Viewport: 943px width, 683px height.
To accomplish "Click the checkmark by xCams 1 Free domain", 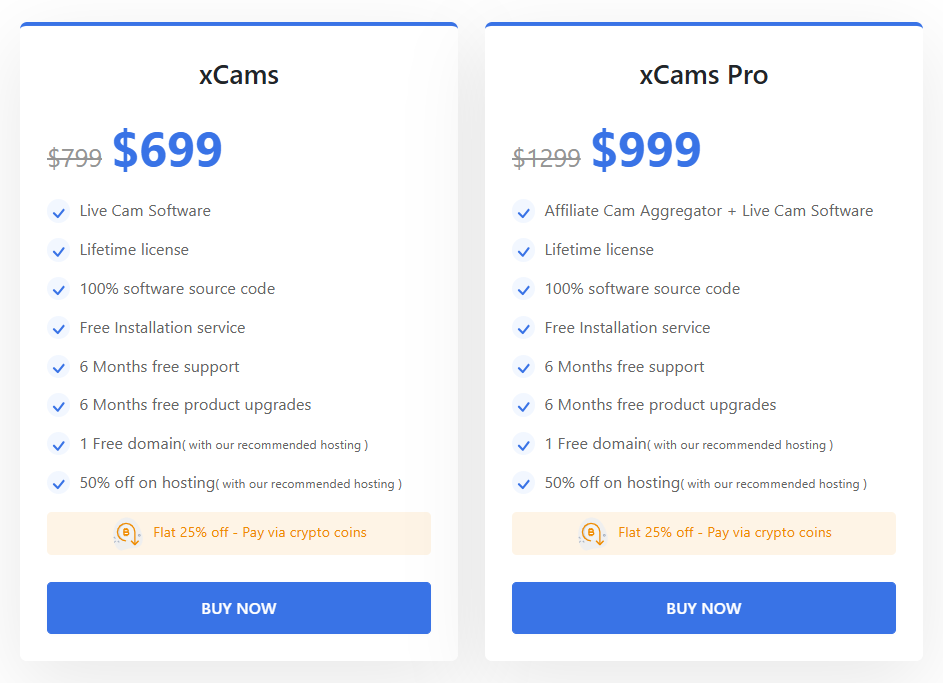I will pyautogui.click(x=58, y=444).
